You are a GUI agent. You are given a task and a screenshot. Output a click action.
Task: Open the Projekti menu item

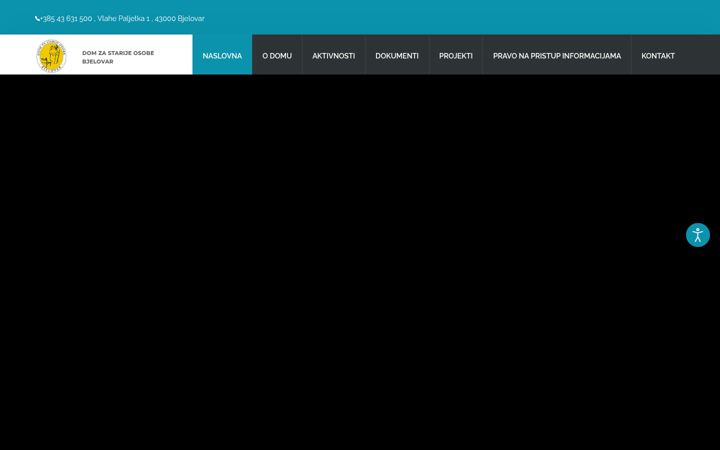coord(456,55)
